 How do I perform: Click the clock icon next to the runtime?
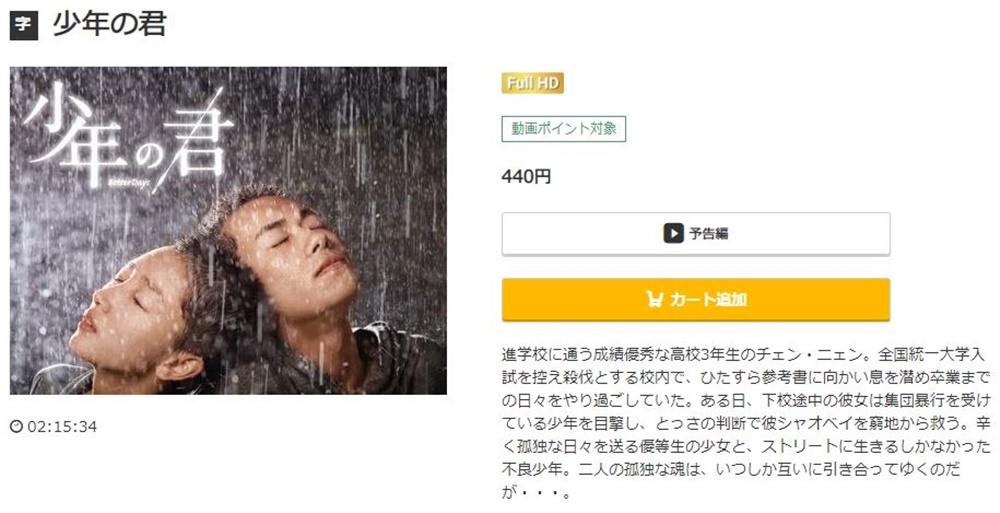click(17, 426)
